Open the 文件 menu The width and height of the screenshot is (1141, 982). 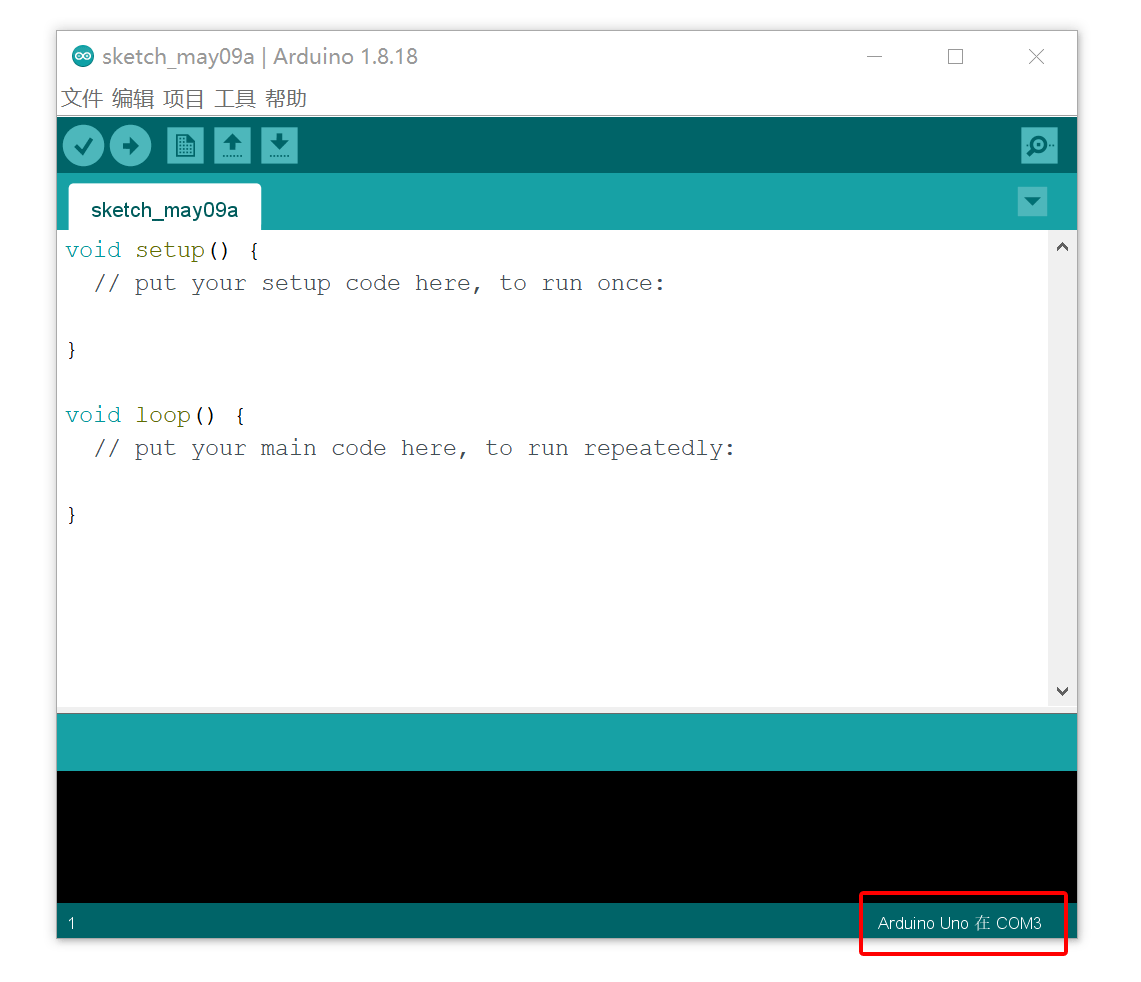(x=83, y=98)
